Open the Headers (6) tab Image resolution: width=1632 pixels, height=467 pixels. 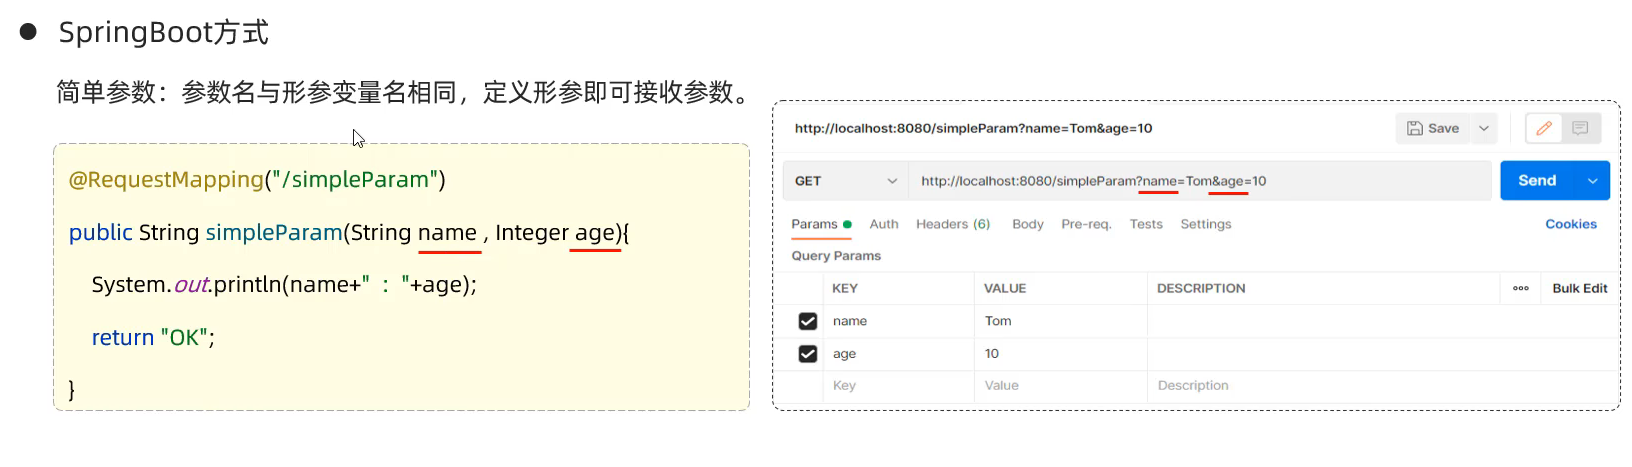(952, 224)
